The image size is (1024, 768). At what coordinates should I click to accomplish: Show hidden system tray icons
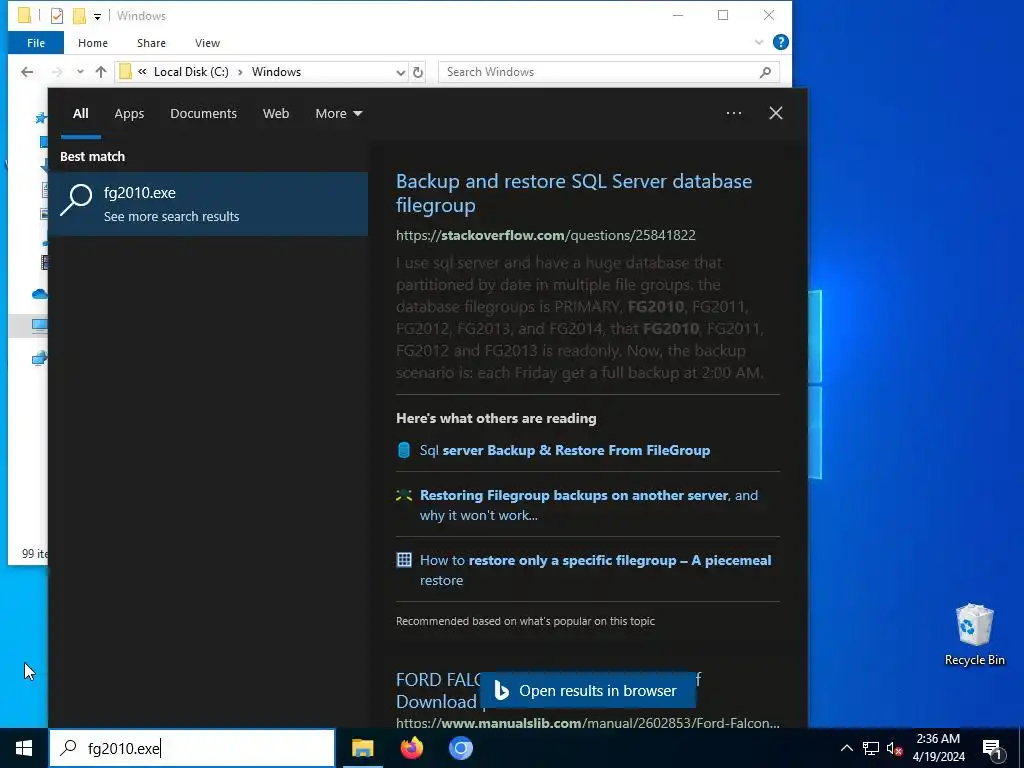(846, 748)
